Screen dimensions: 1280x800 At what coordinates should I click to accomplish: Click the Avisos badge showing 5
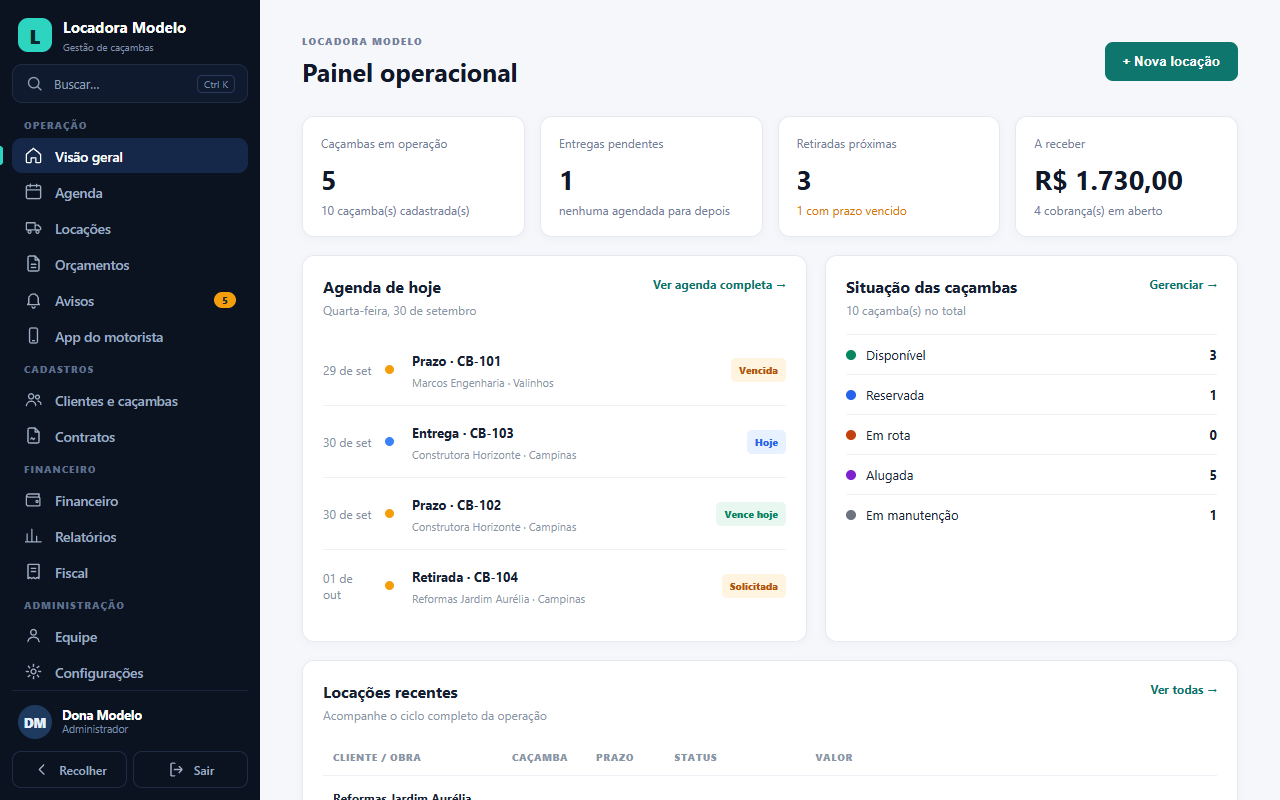pos(225,300)
